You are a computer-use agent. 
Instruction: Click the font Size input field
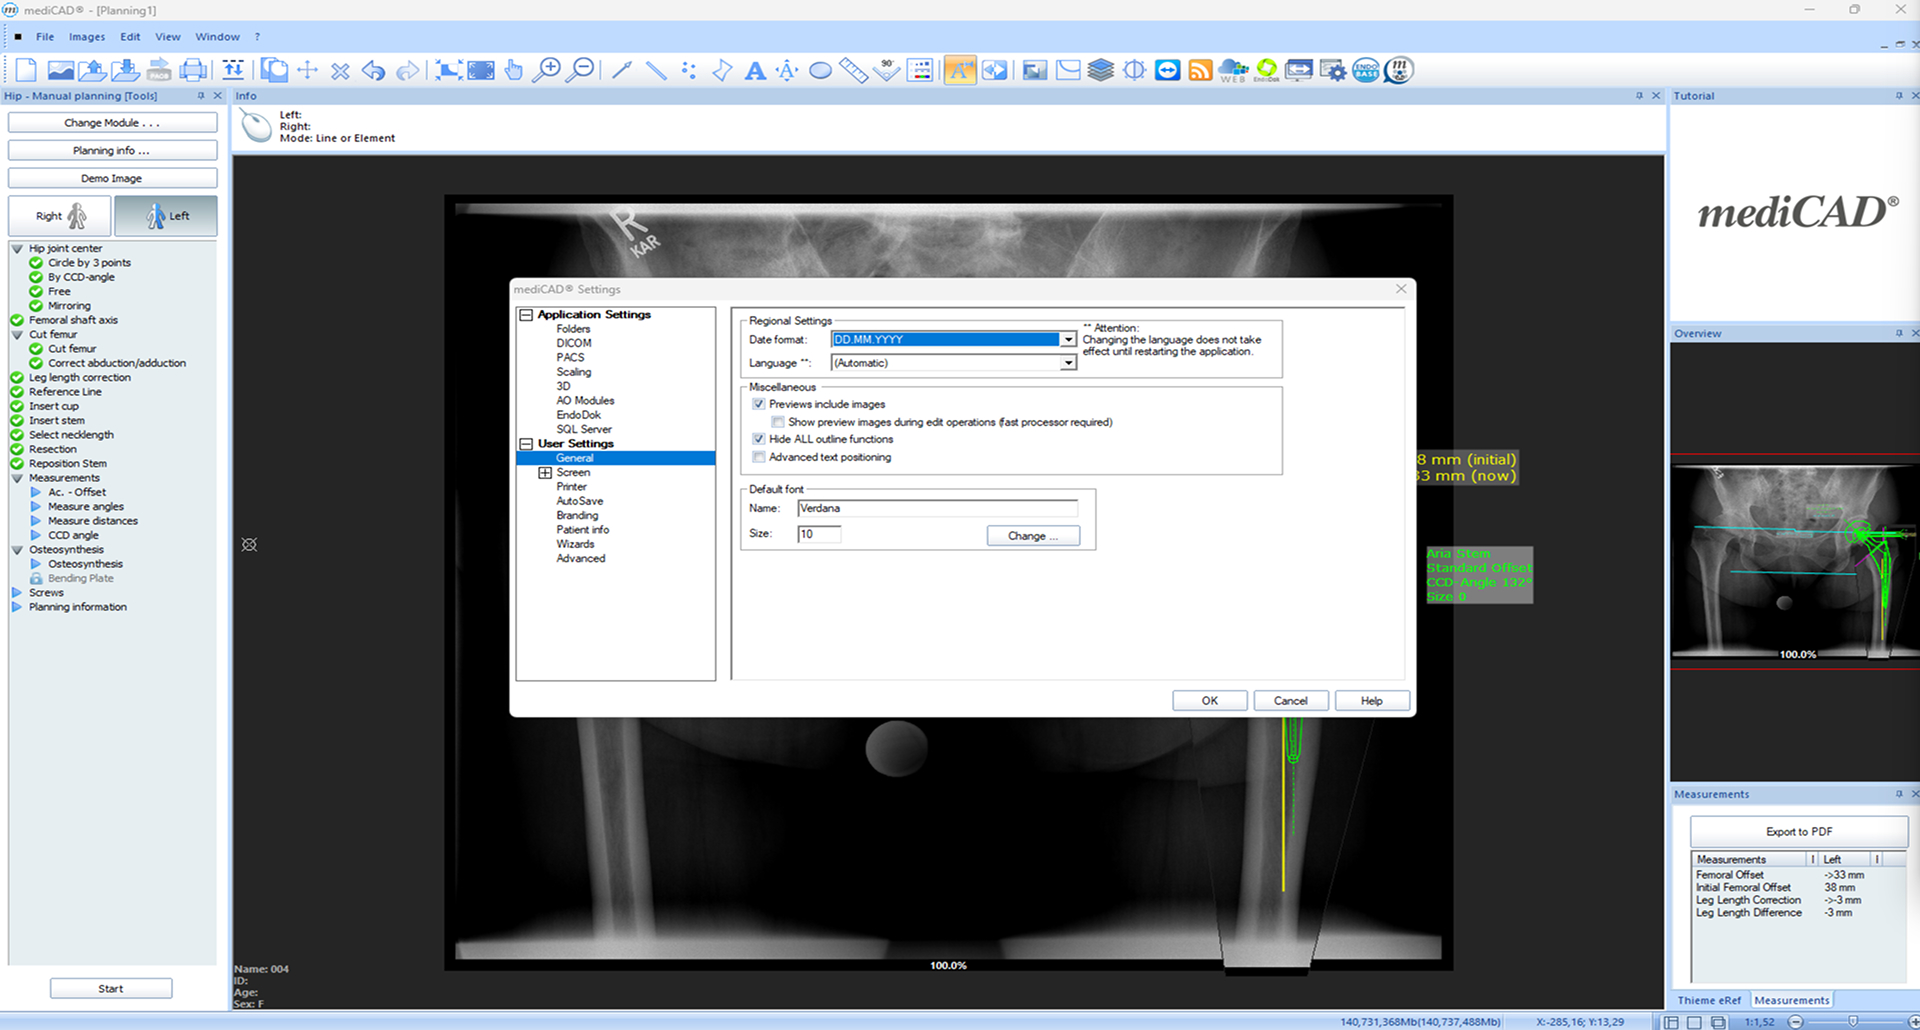(x=819, y=534)
